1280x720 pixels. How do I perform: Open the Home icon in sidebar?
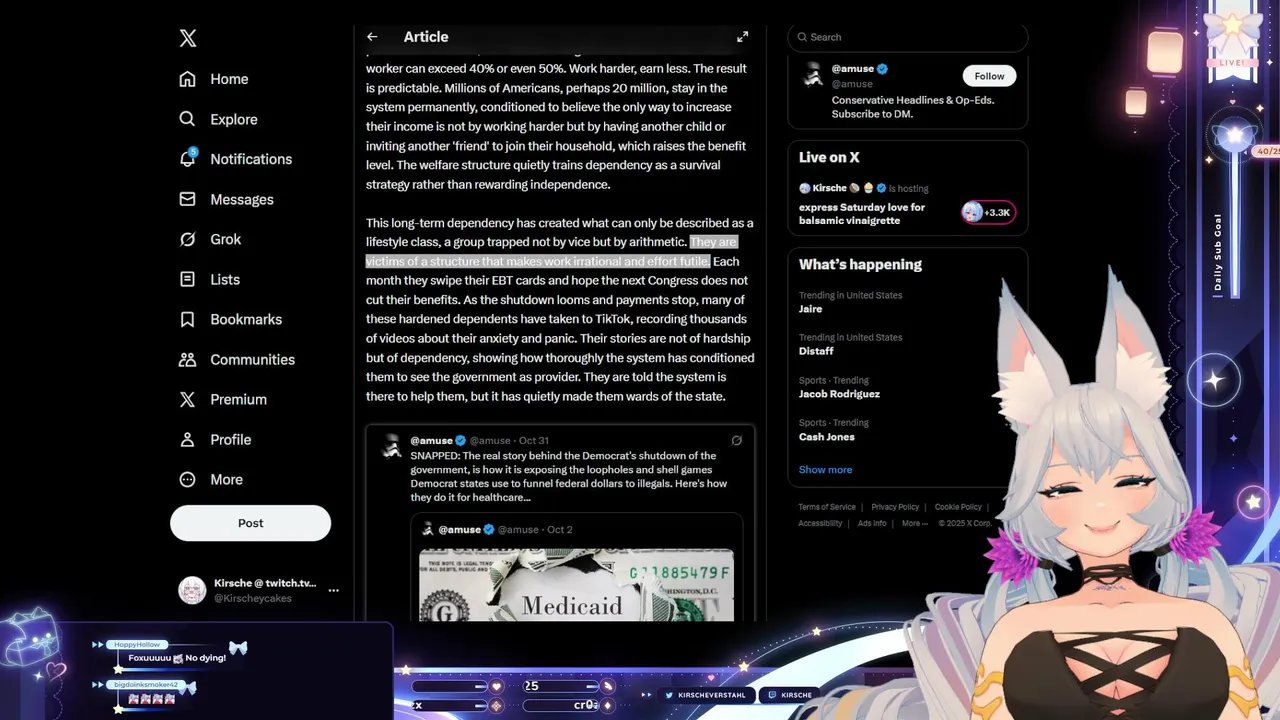pyautogui.click(x=187, y=79)
